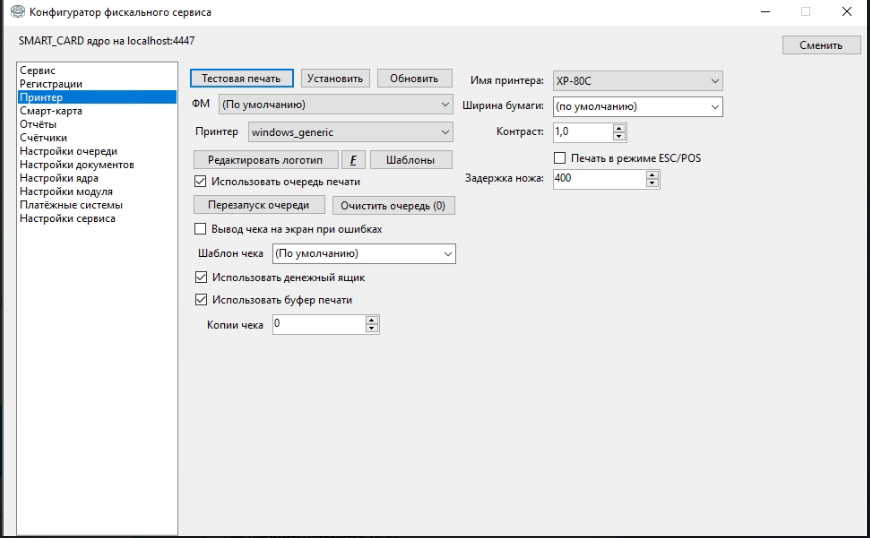Screen dimensions: 870x538
Task: Open 'Настройки документов' in sidebar
Action: 97,165
